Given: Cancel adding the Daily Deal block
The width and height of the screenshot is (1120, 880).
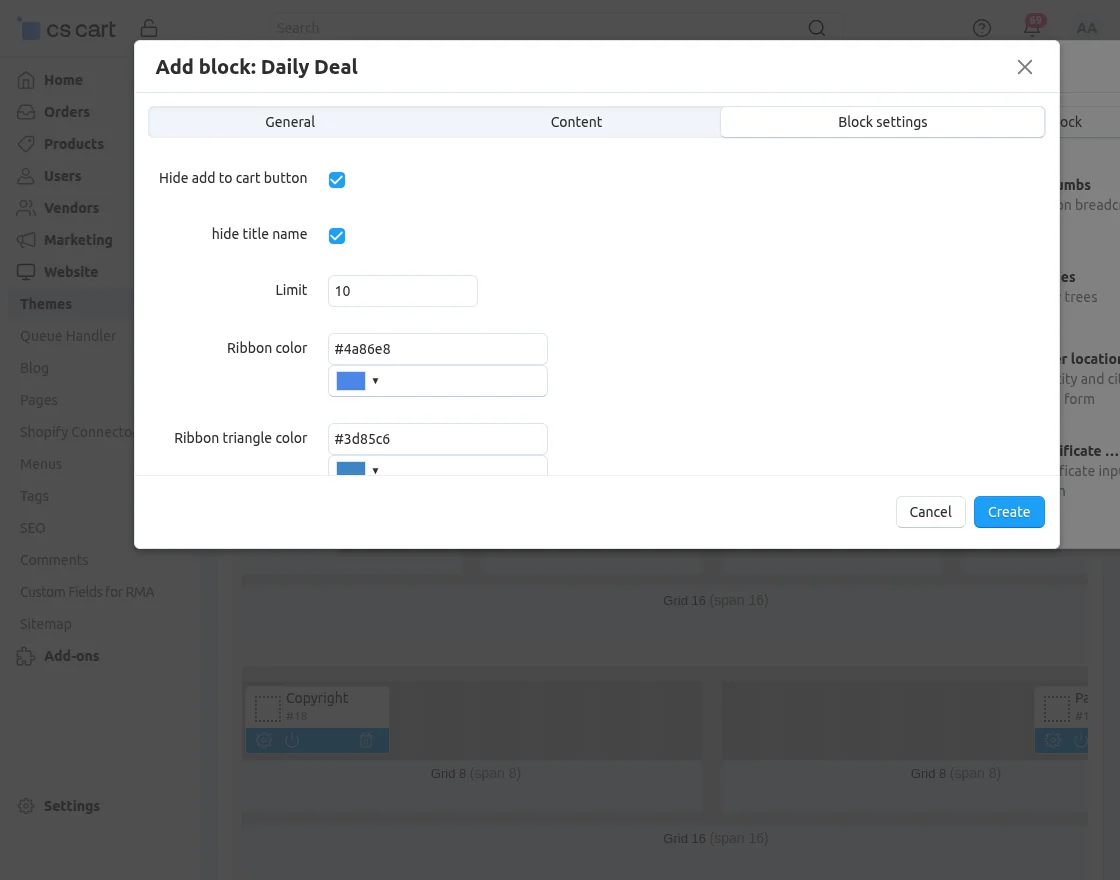Looking at the screenshot, I should (930, 511).
